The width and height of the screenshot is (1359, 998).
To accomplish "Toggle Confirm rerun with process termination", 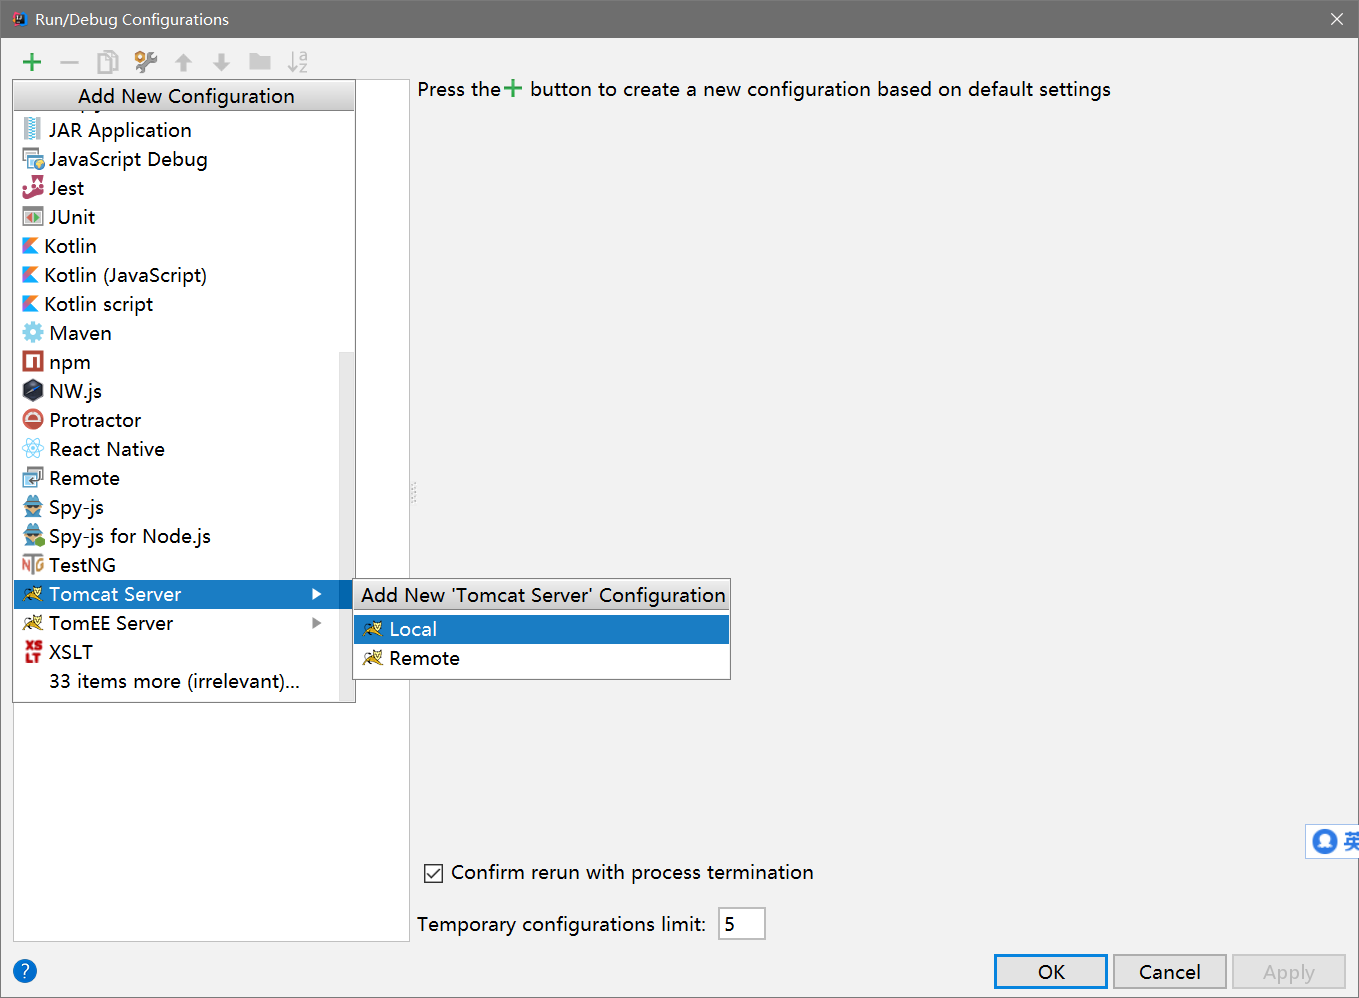I will tap(433, 873).
